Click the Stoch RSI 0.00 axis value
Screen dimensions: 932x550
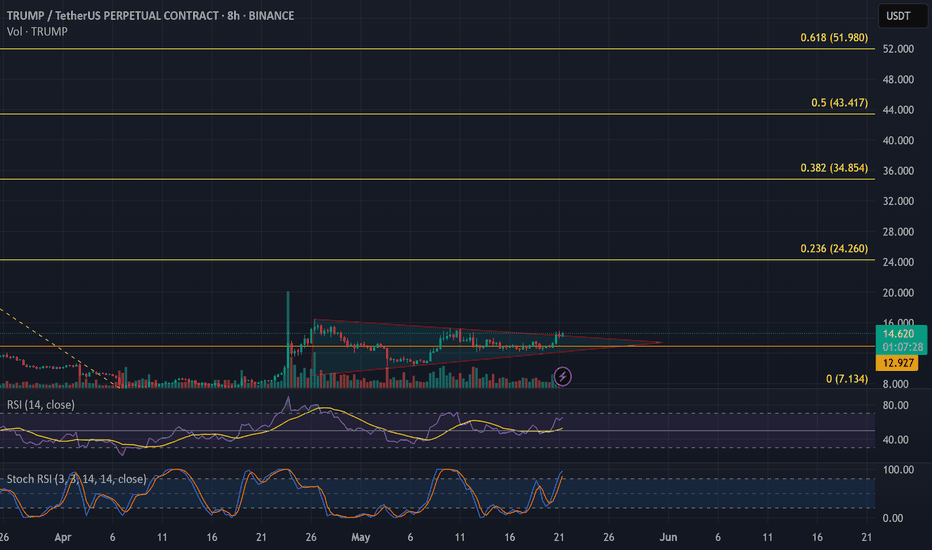tap(893, 518)
